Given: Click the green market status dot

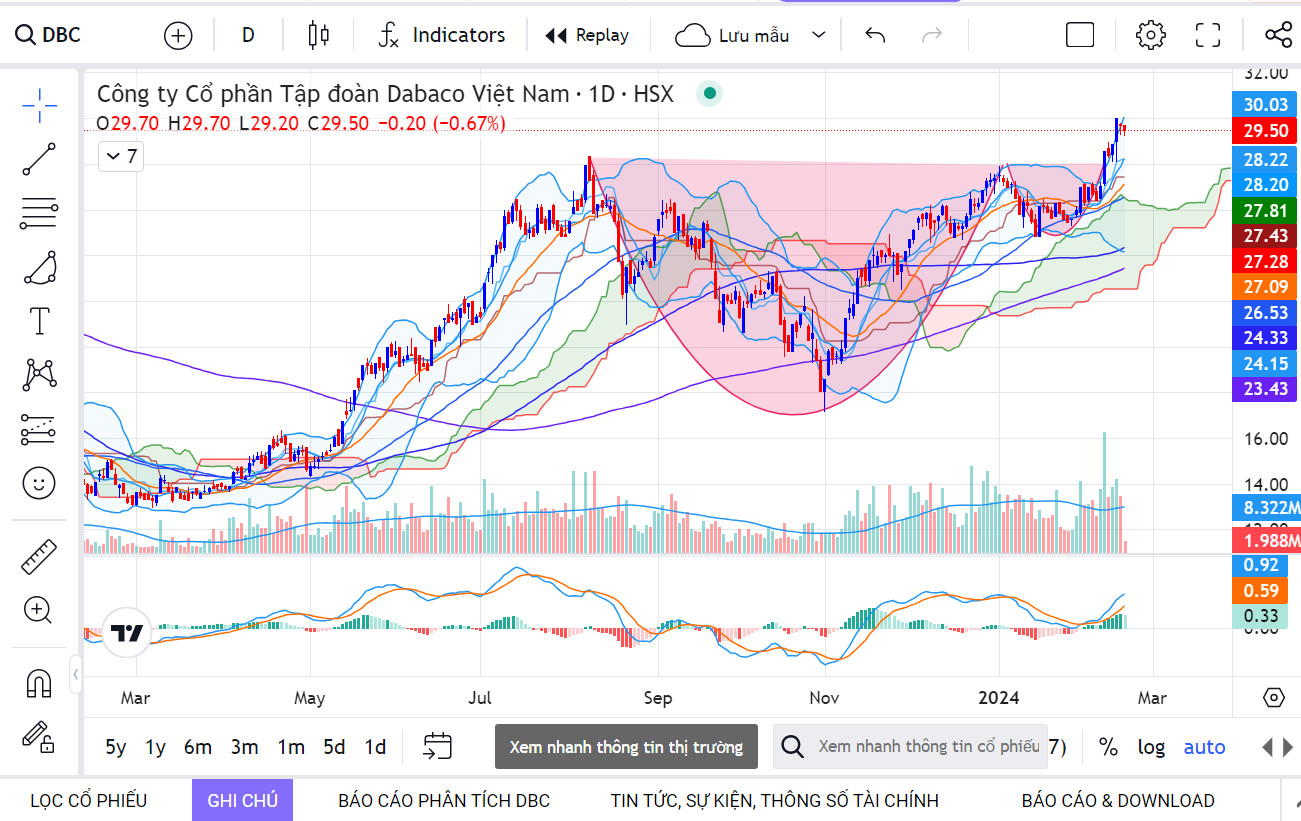Looking at the screenshot, I should coord(710,94).
